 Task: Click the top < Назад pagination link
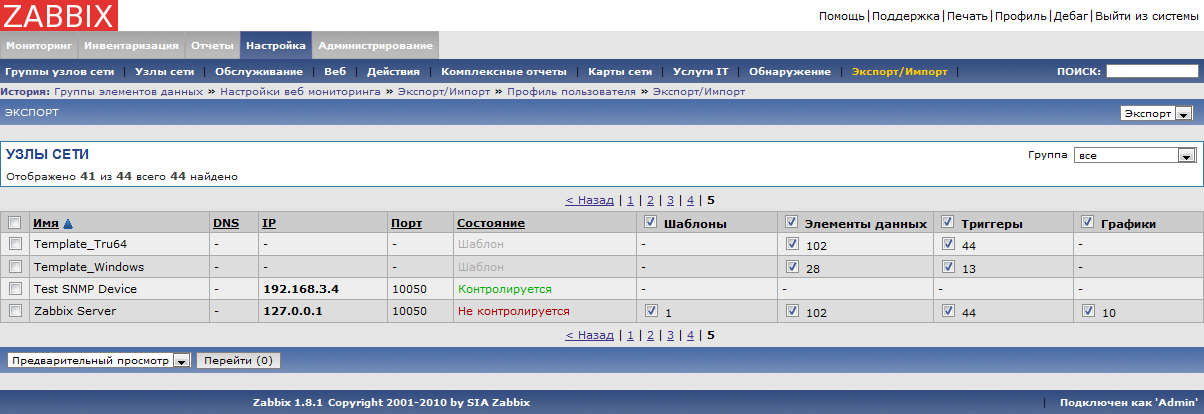[x=589, y=200]
